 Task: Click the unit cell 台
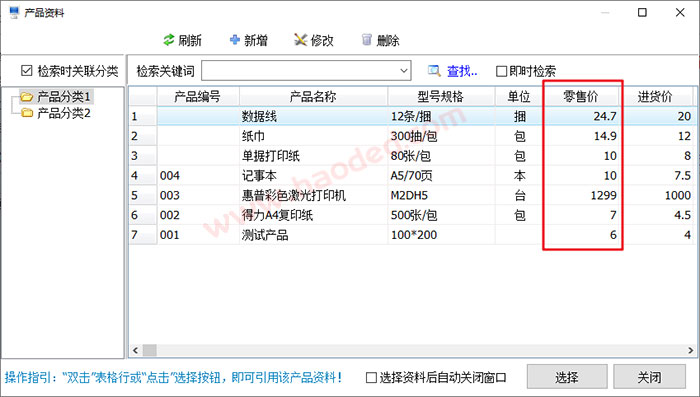pos(519,195)
